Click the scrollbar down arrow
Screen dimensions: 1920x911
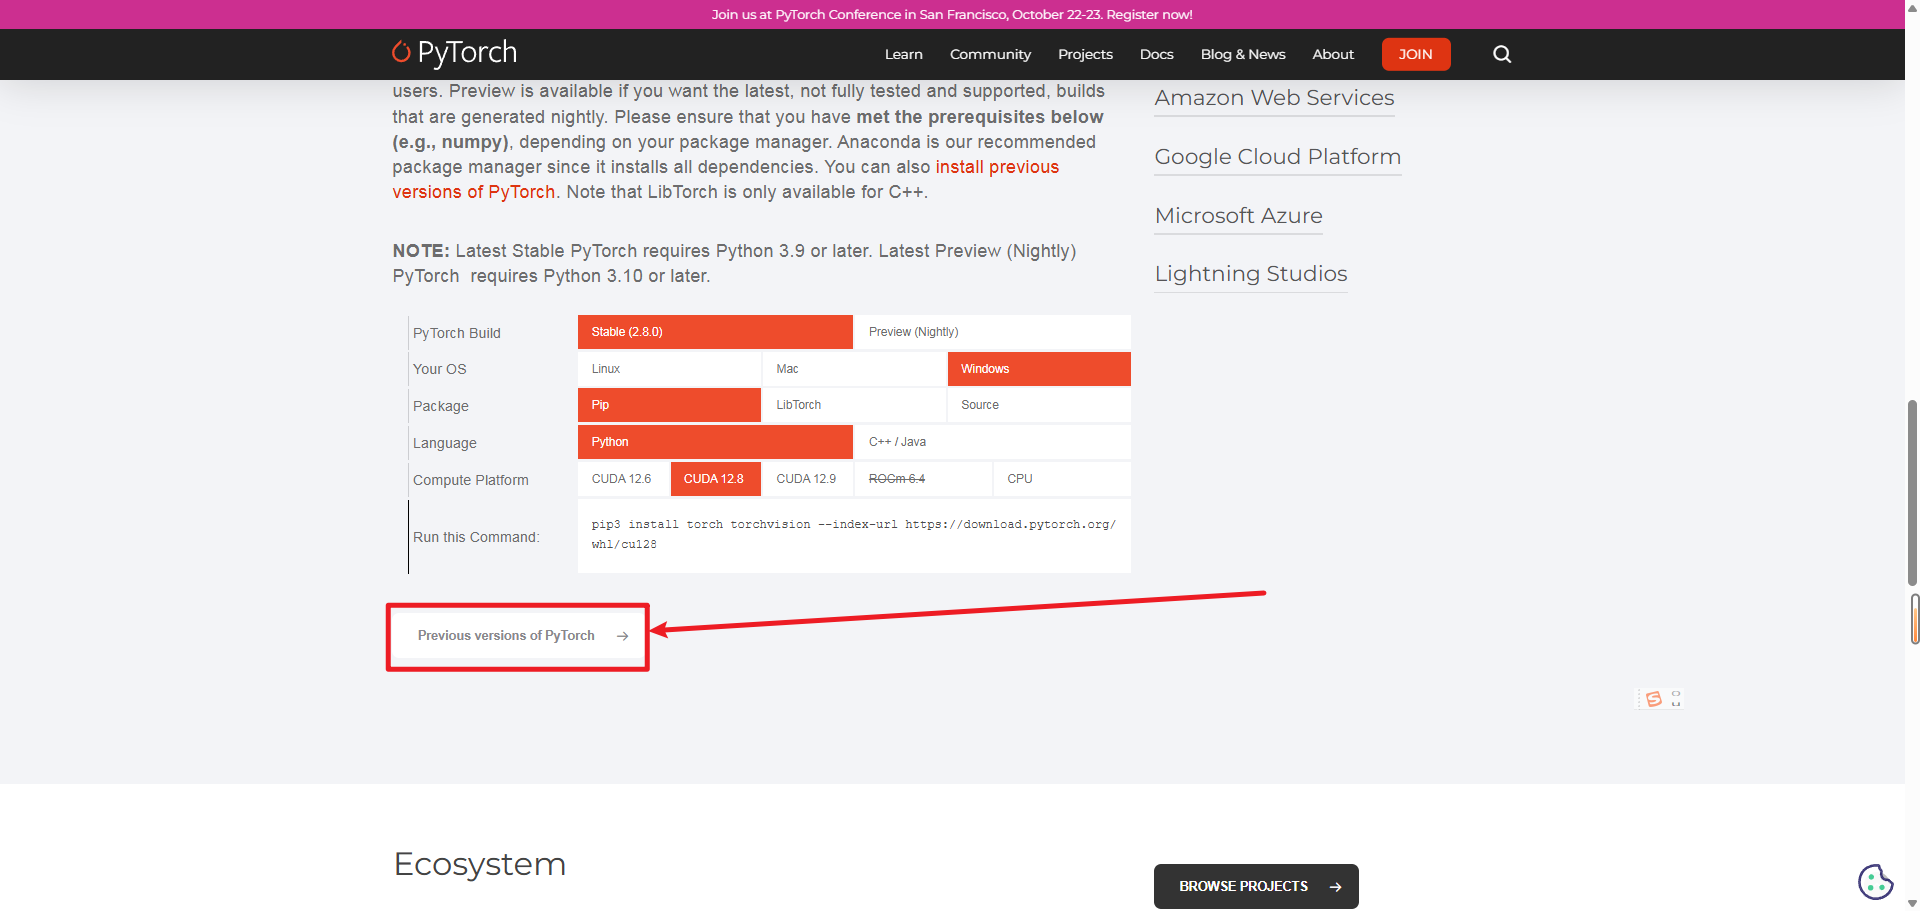(1912, 903)
